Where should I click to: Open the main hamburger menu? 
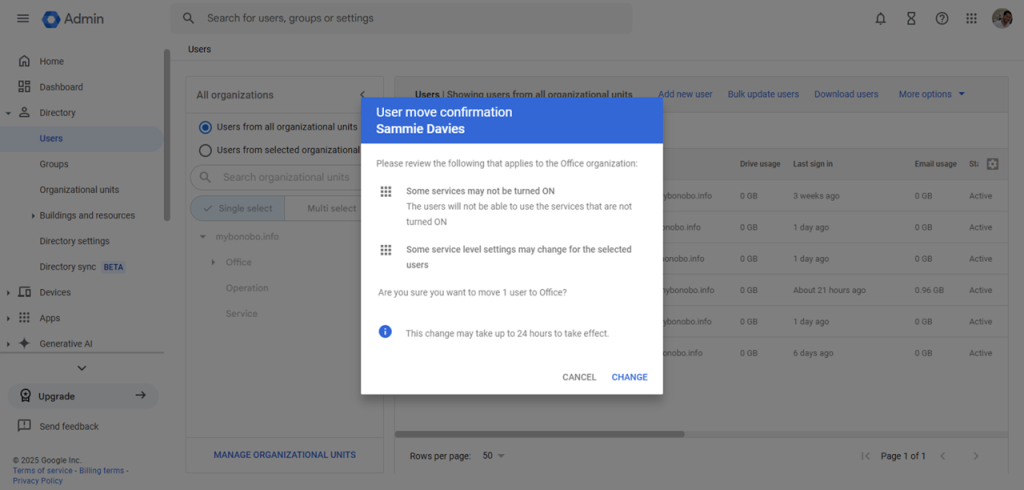click(23, 18)
